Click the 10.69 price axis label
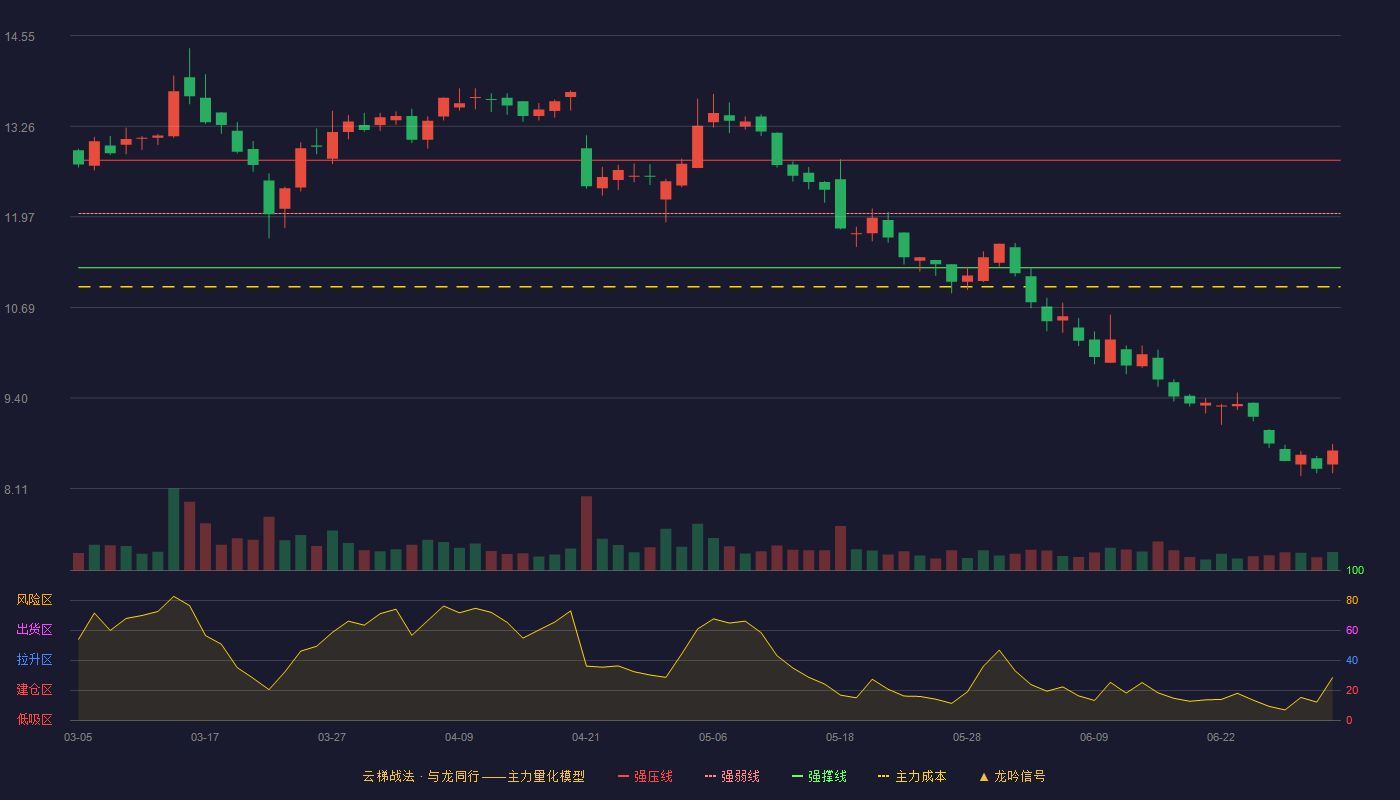This screenshot has width=1400, height=800. point(20,309)
